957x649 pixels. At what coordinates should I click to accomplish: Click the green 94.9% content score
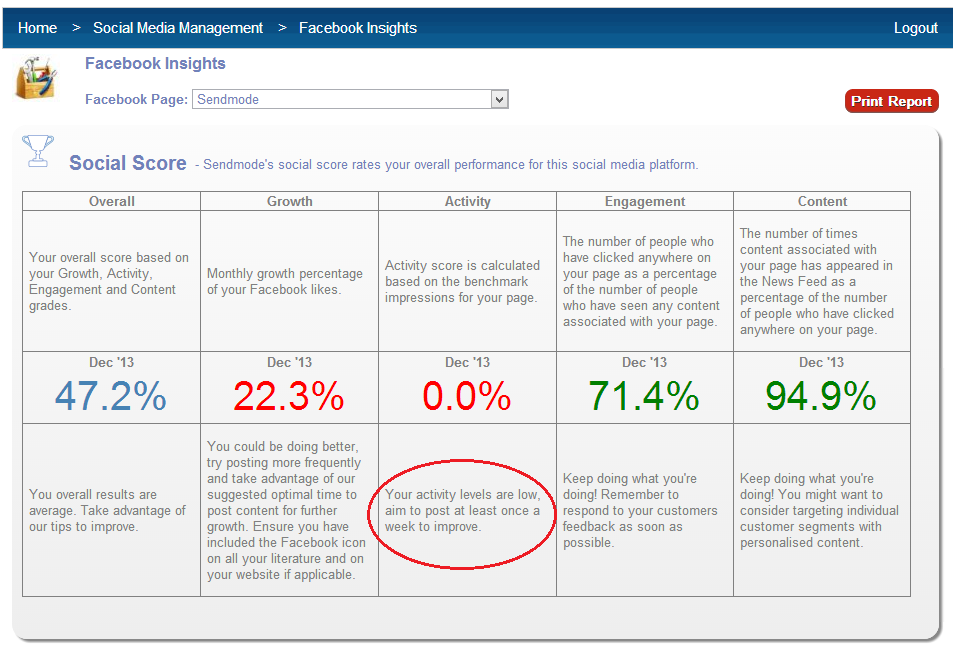[x=822, y=397]
